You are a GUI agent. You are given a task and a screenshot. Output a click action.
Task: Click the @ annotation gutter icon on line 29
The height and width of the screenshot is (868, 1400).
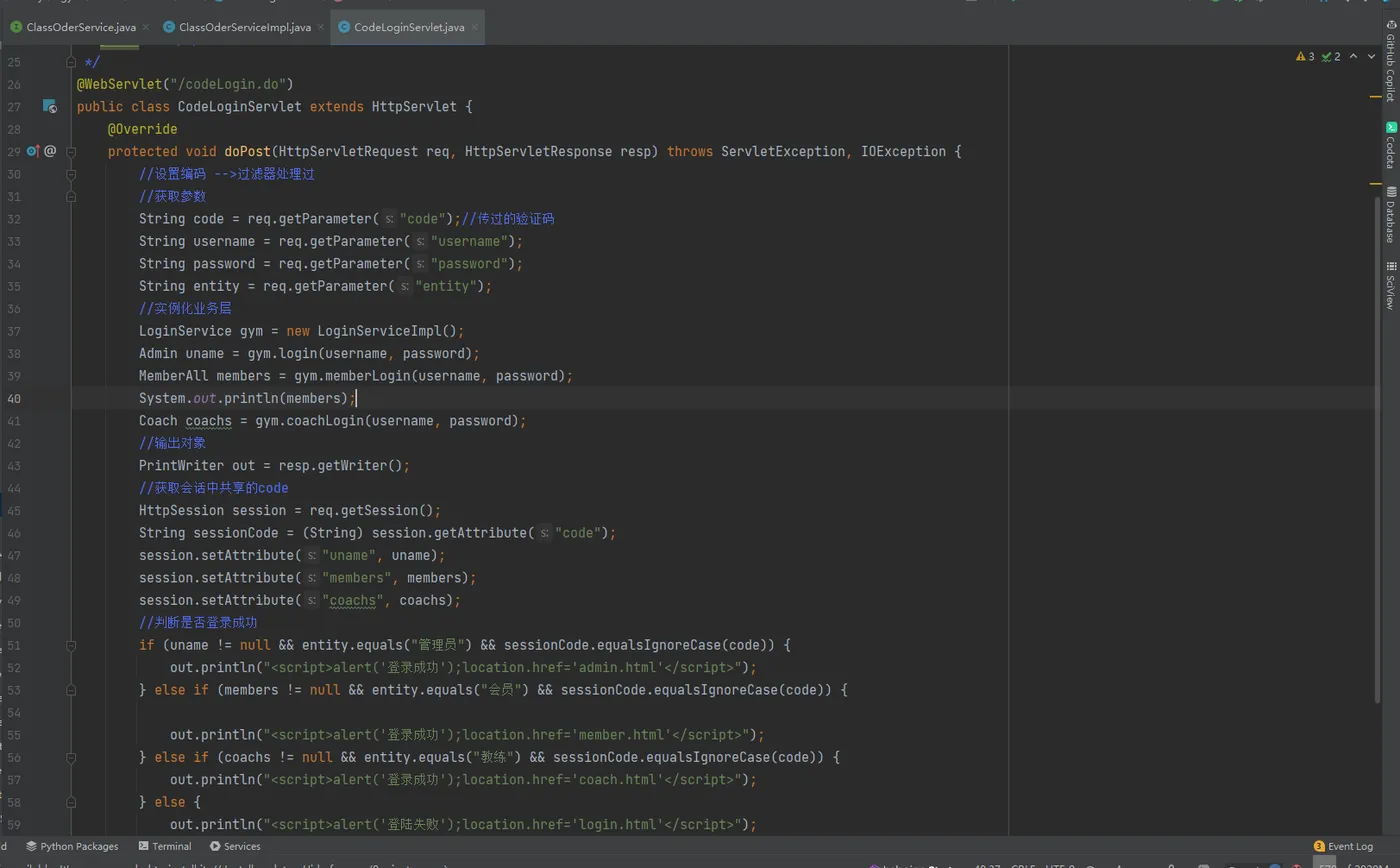(x=49, y=151)
